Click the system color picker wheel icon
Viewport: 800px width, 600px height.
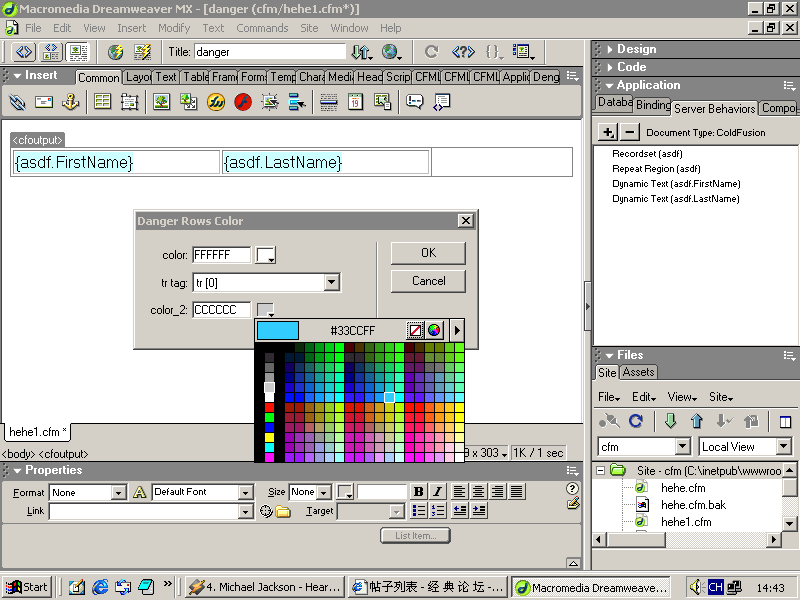pyautogui.click(x=434, y=330)
